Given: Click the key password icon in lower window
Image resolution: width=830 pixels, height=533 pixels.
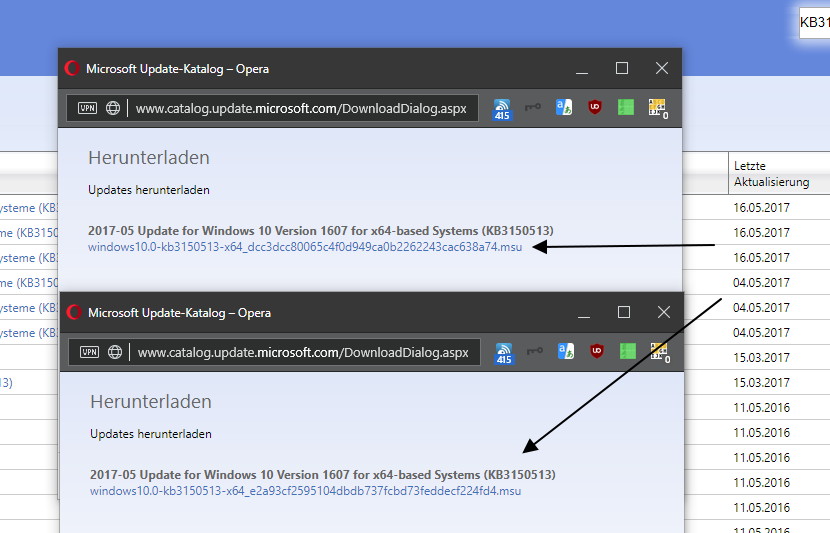Looking at the screenshot, I should pyautogui.click(x=535, y=351).
